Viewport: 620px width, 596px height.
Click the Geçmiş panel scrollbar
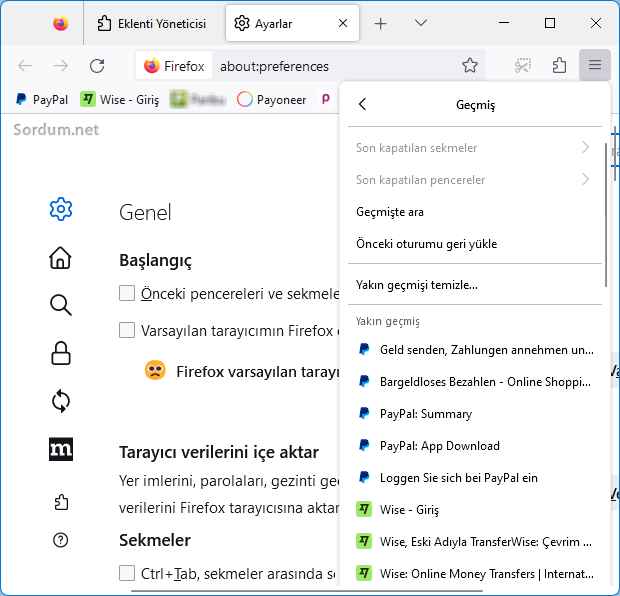click(606, 215)
